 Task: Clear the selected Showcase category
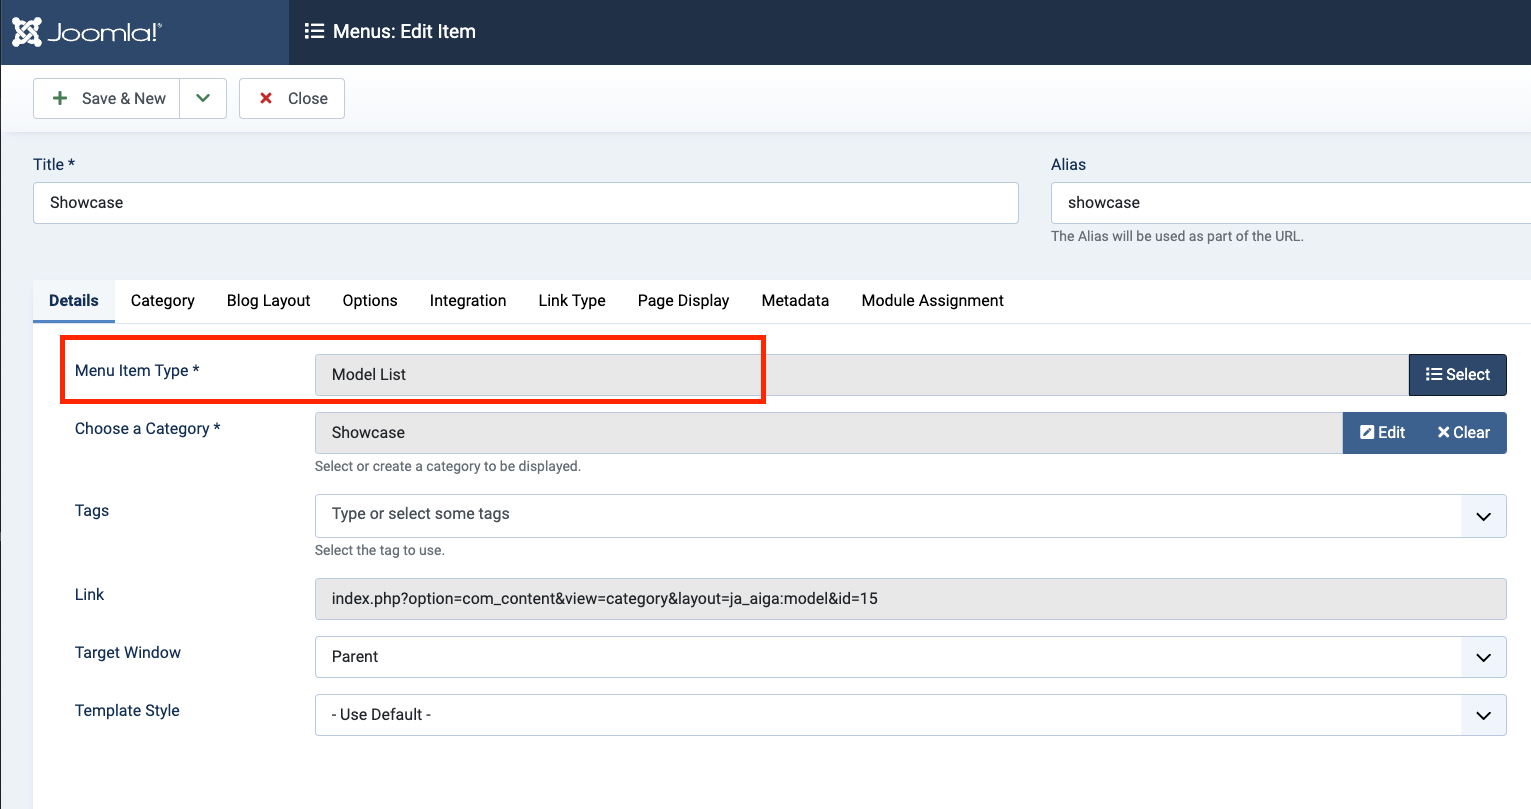1463,433
